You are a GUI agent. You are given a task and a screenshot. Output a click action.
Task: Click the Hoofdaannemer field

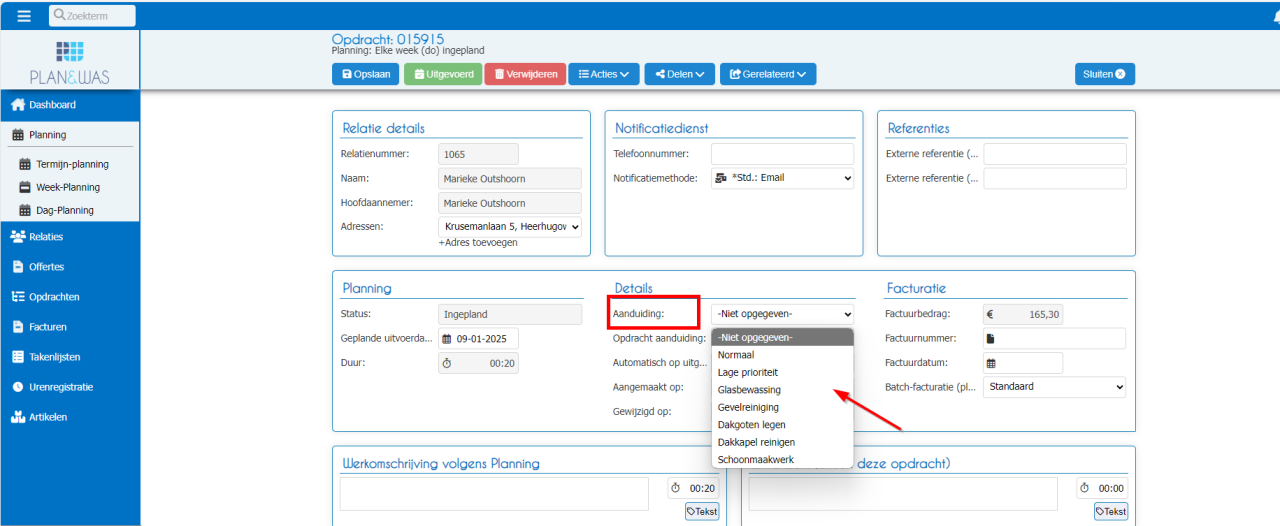[510, 202]
